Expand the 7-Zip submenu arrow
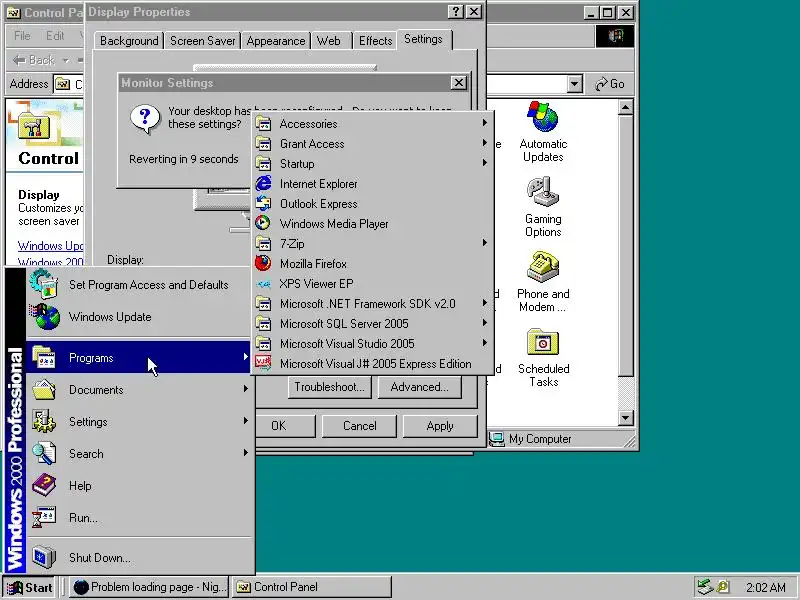 (485, 243)
